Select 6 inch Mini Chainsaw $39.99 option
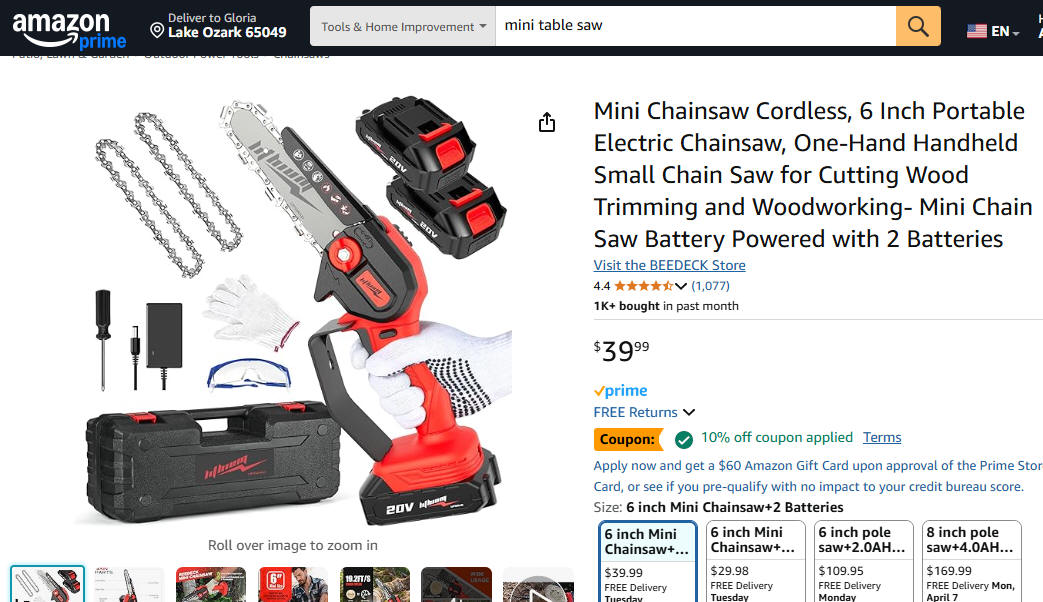 point(648,562)
